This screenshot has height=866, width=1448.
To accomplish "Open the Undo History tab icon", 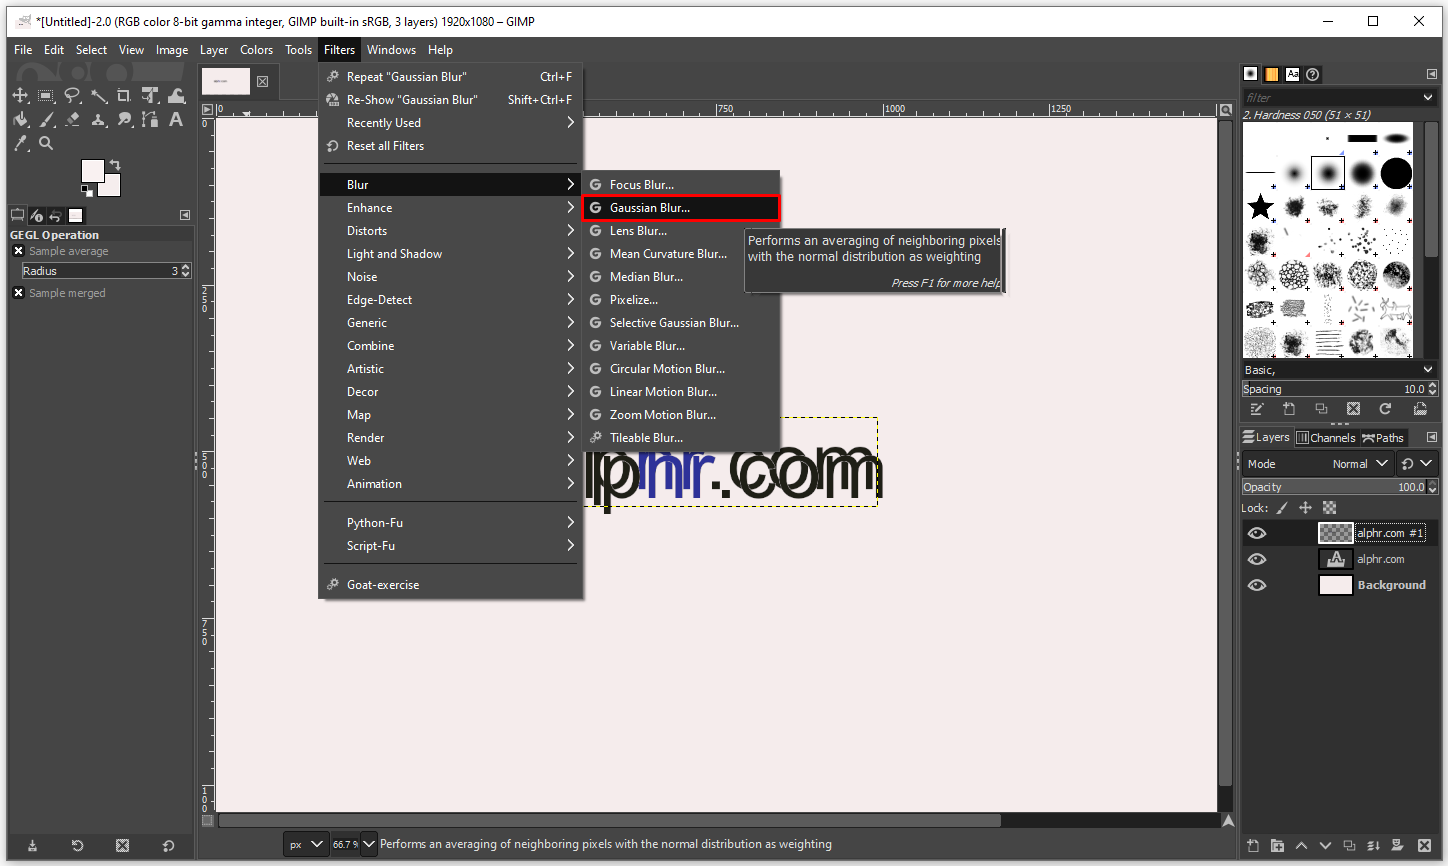I will [x=55, y=215].
